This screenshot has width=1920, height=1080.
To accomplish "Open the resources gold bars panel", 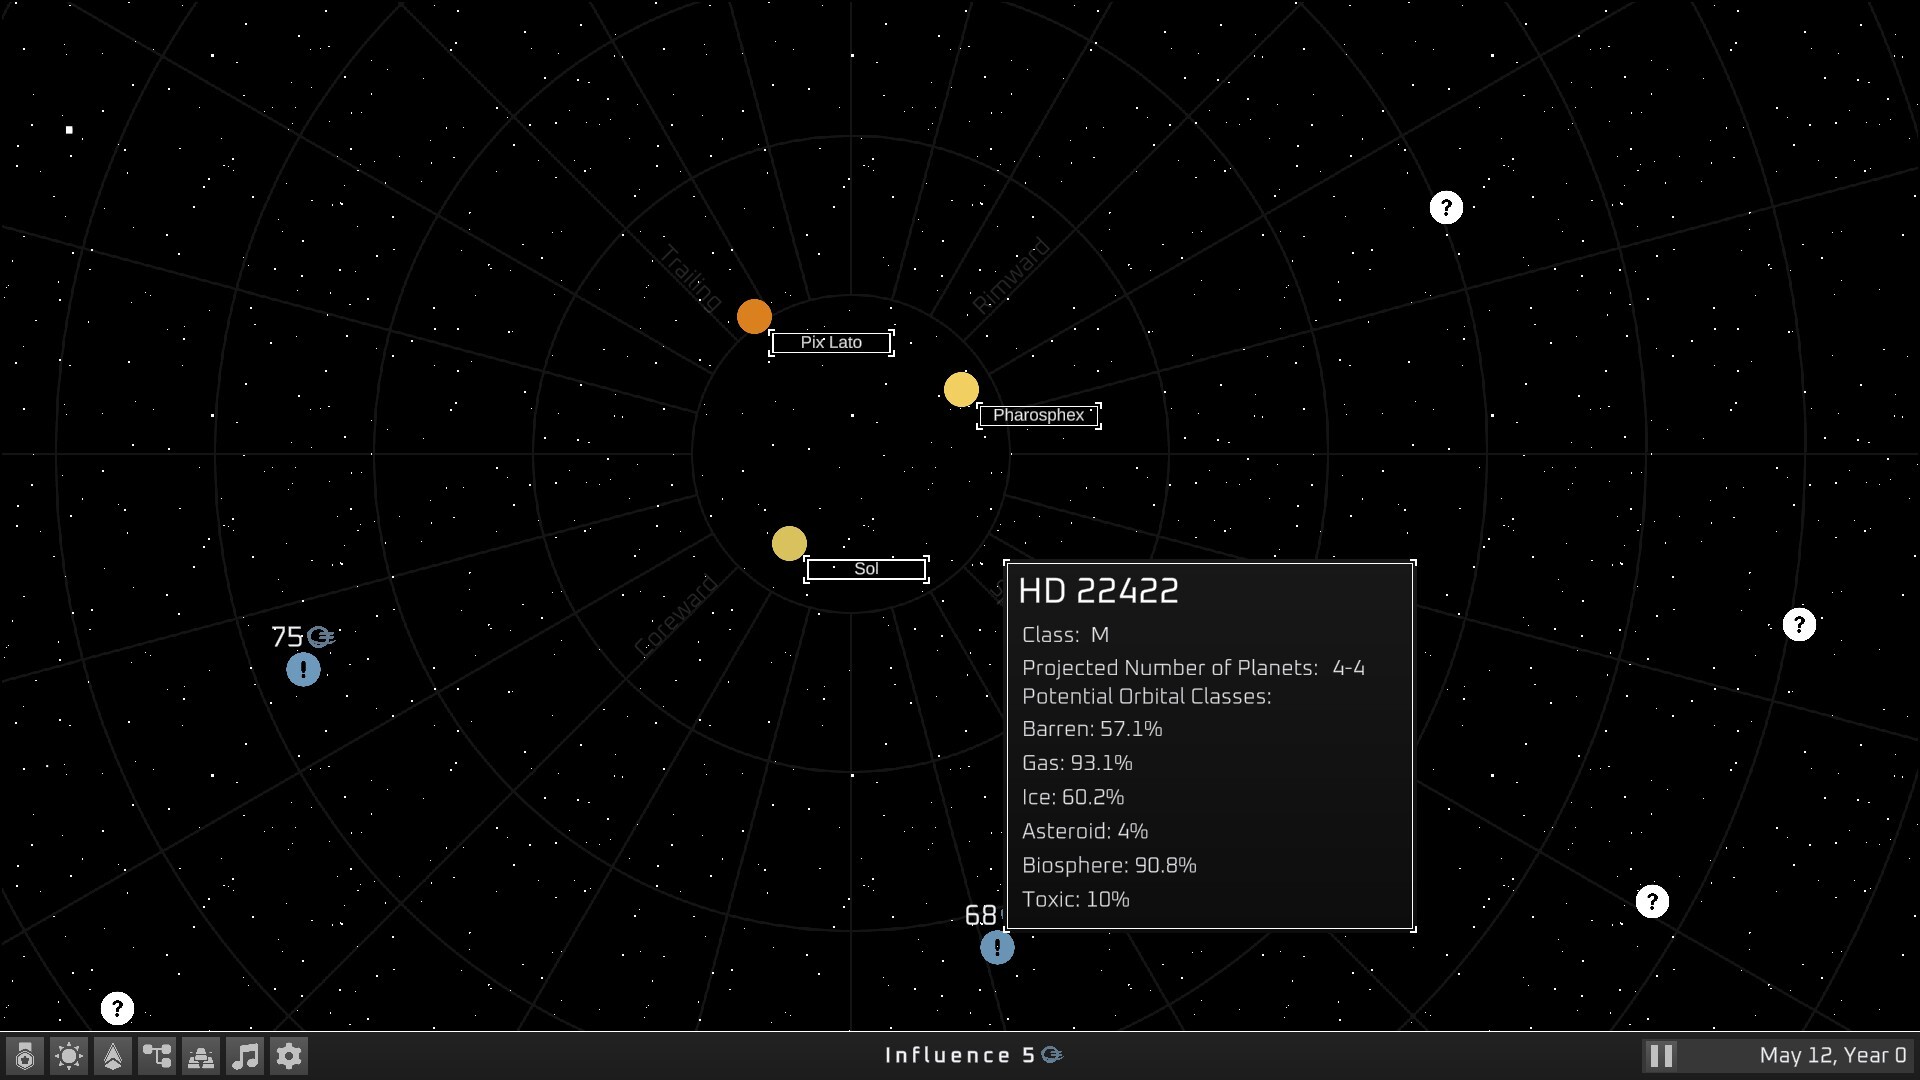I will (200, 1055).
